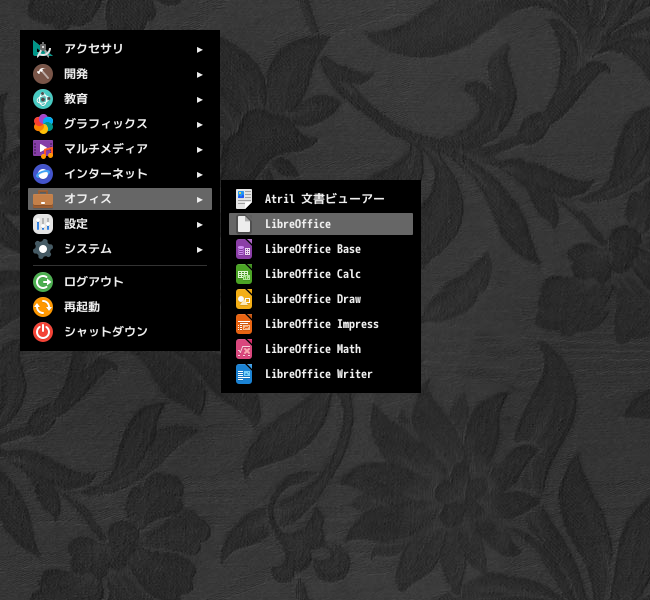This screenshot has height=600, width=650.
Task: Launch LibreOffice Calc
Action: (321, 274)
